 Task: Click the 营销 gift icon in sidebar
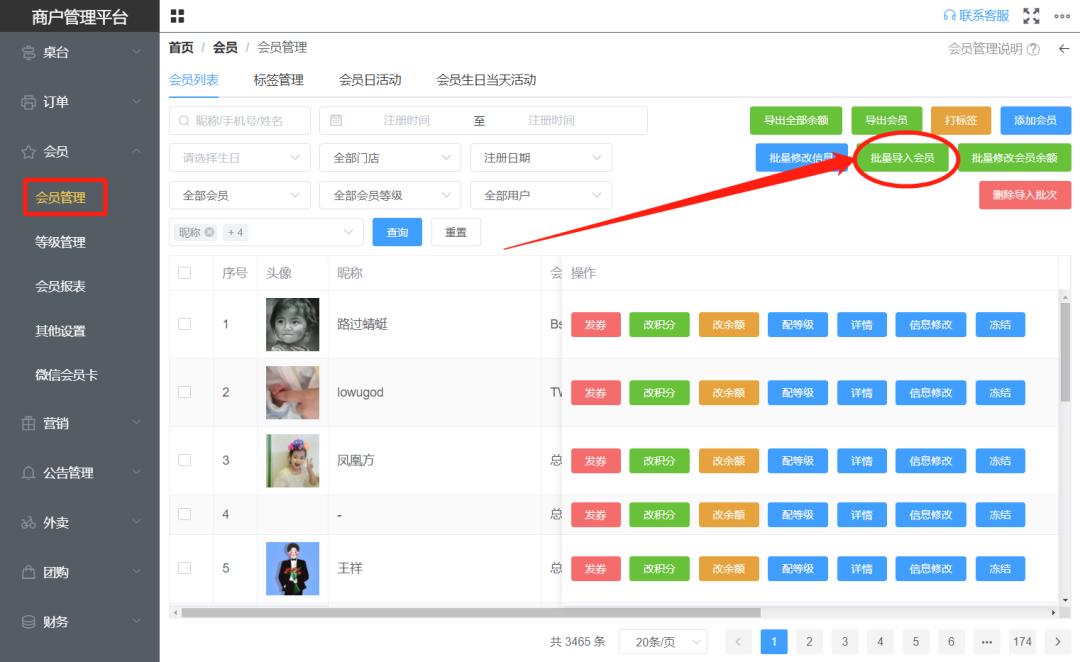pyautogui.click(x=28, y=424)
